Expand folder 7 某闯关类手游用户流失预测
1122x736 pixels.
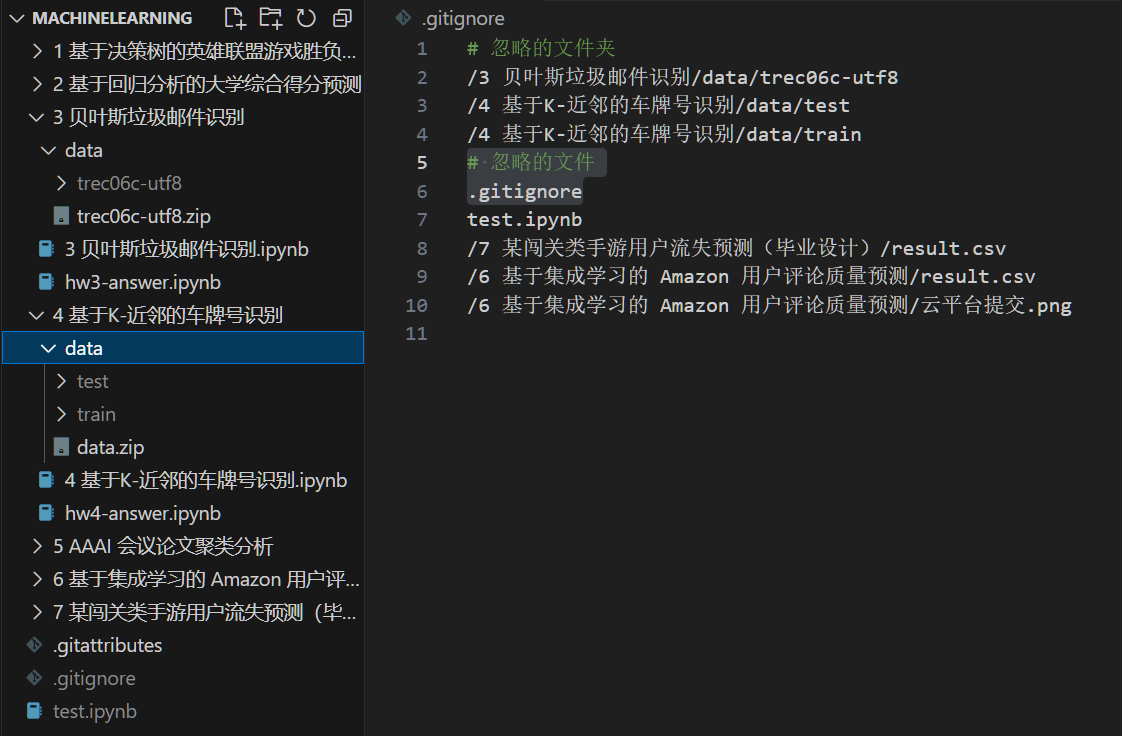click(x=37, y=612)
